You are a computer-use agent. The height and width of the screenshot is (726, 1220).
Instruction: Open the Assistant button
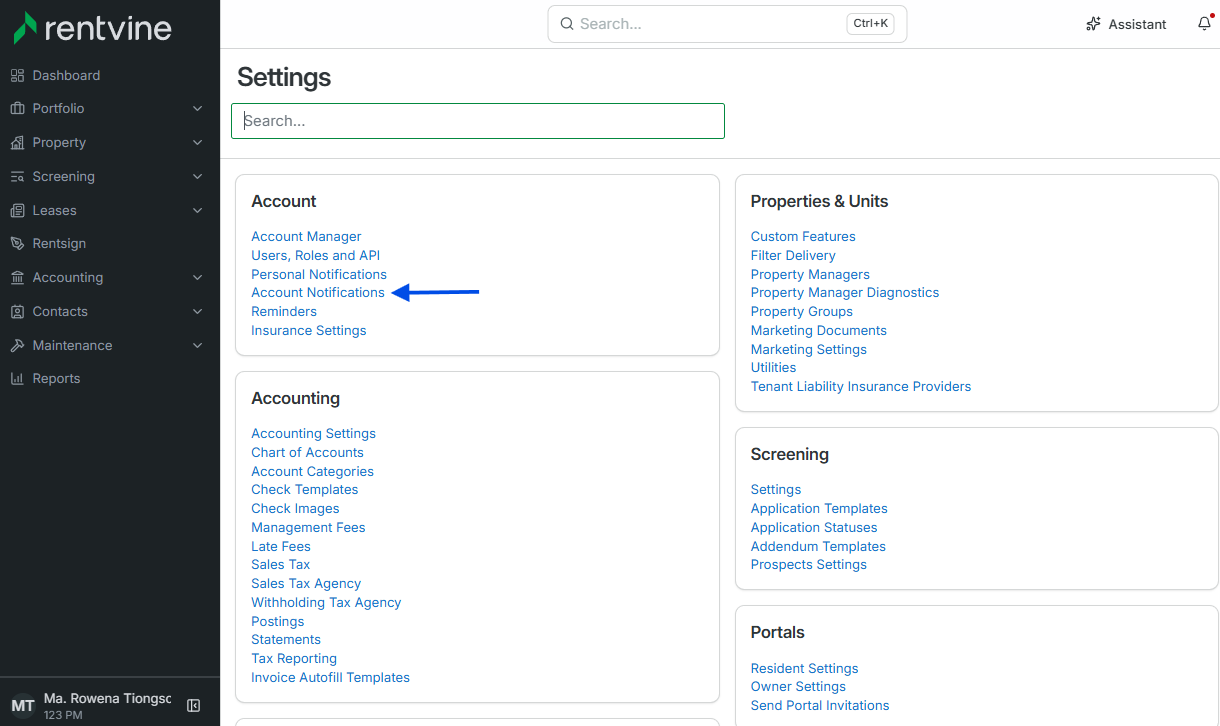(1126, 24)
